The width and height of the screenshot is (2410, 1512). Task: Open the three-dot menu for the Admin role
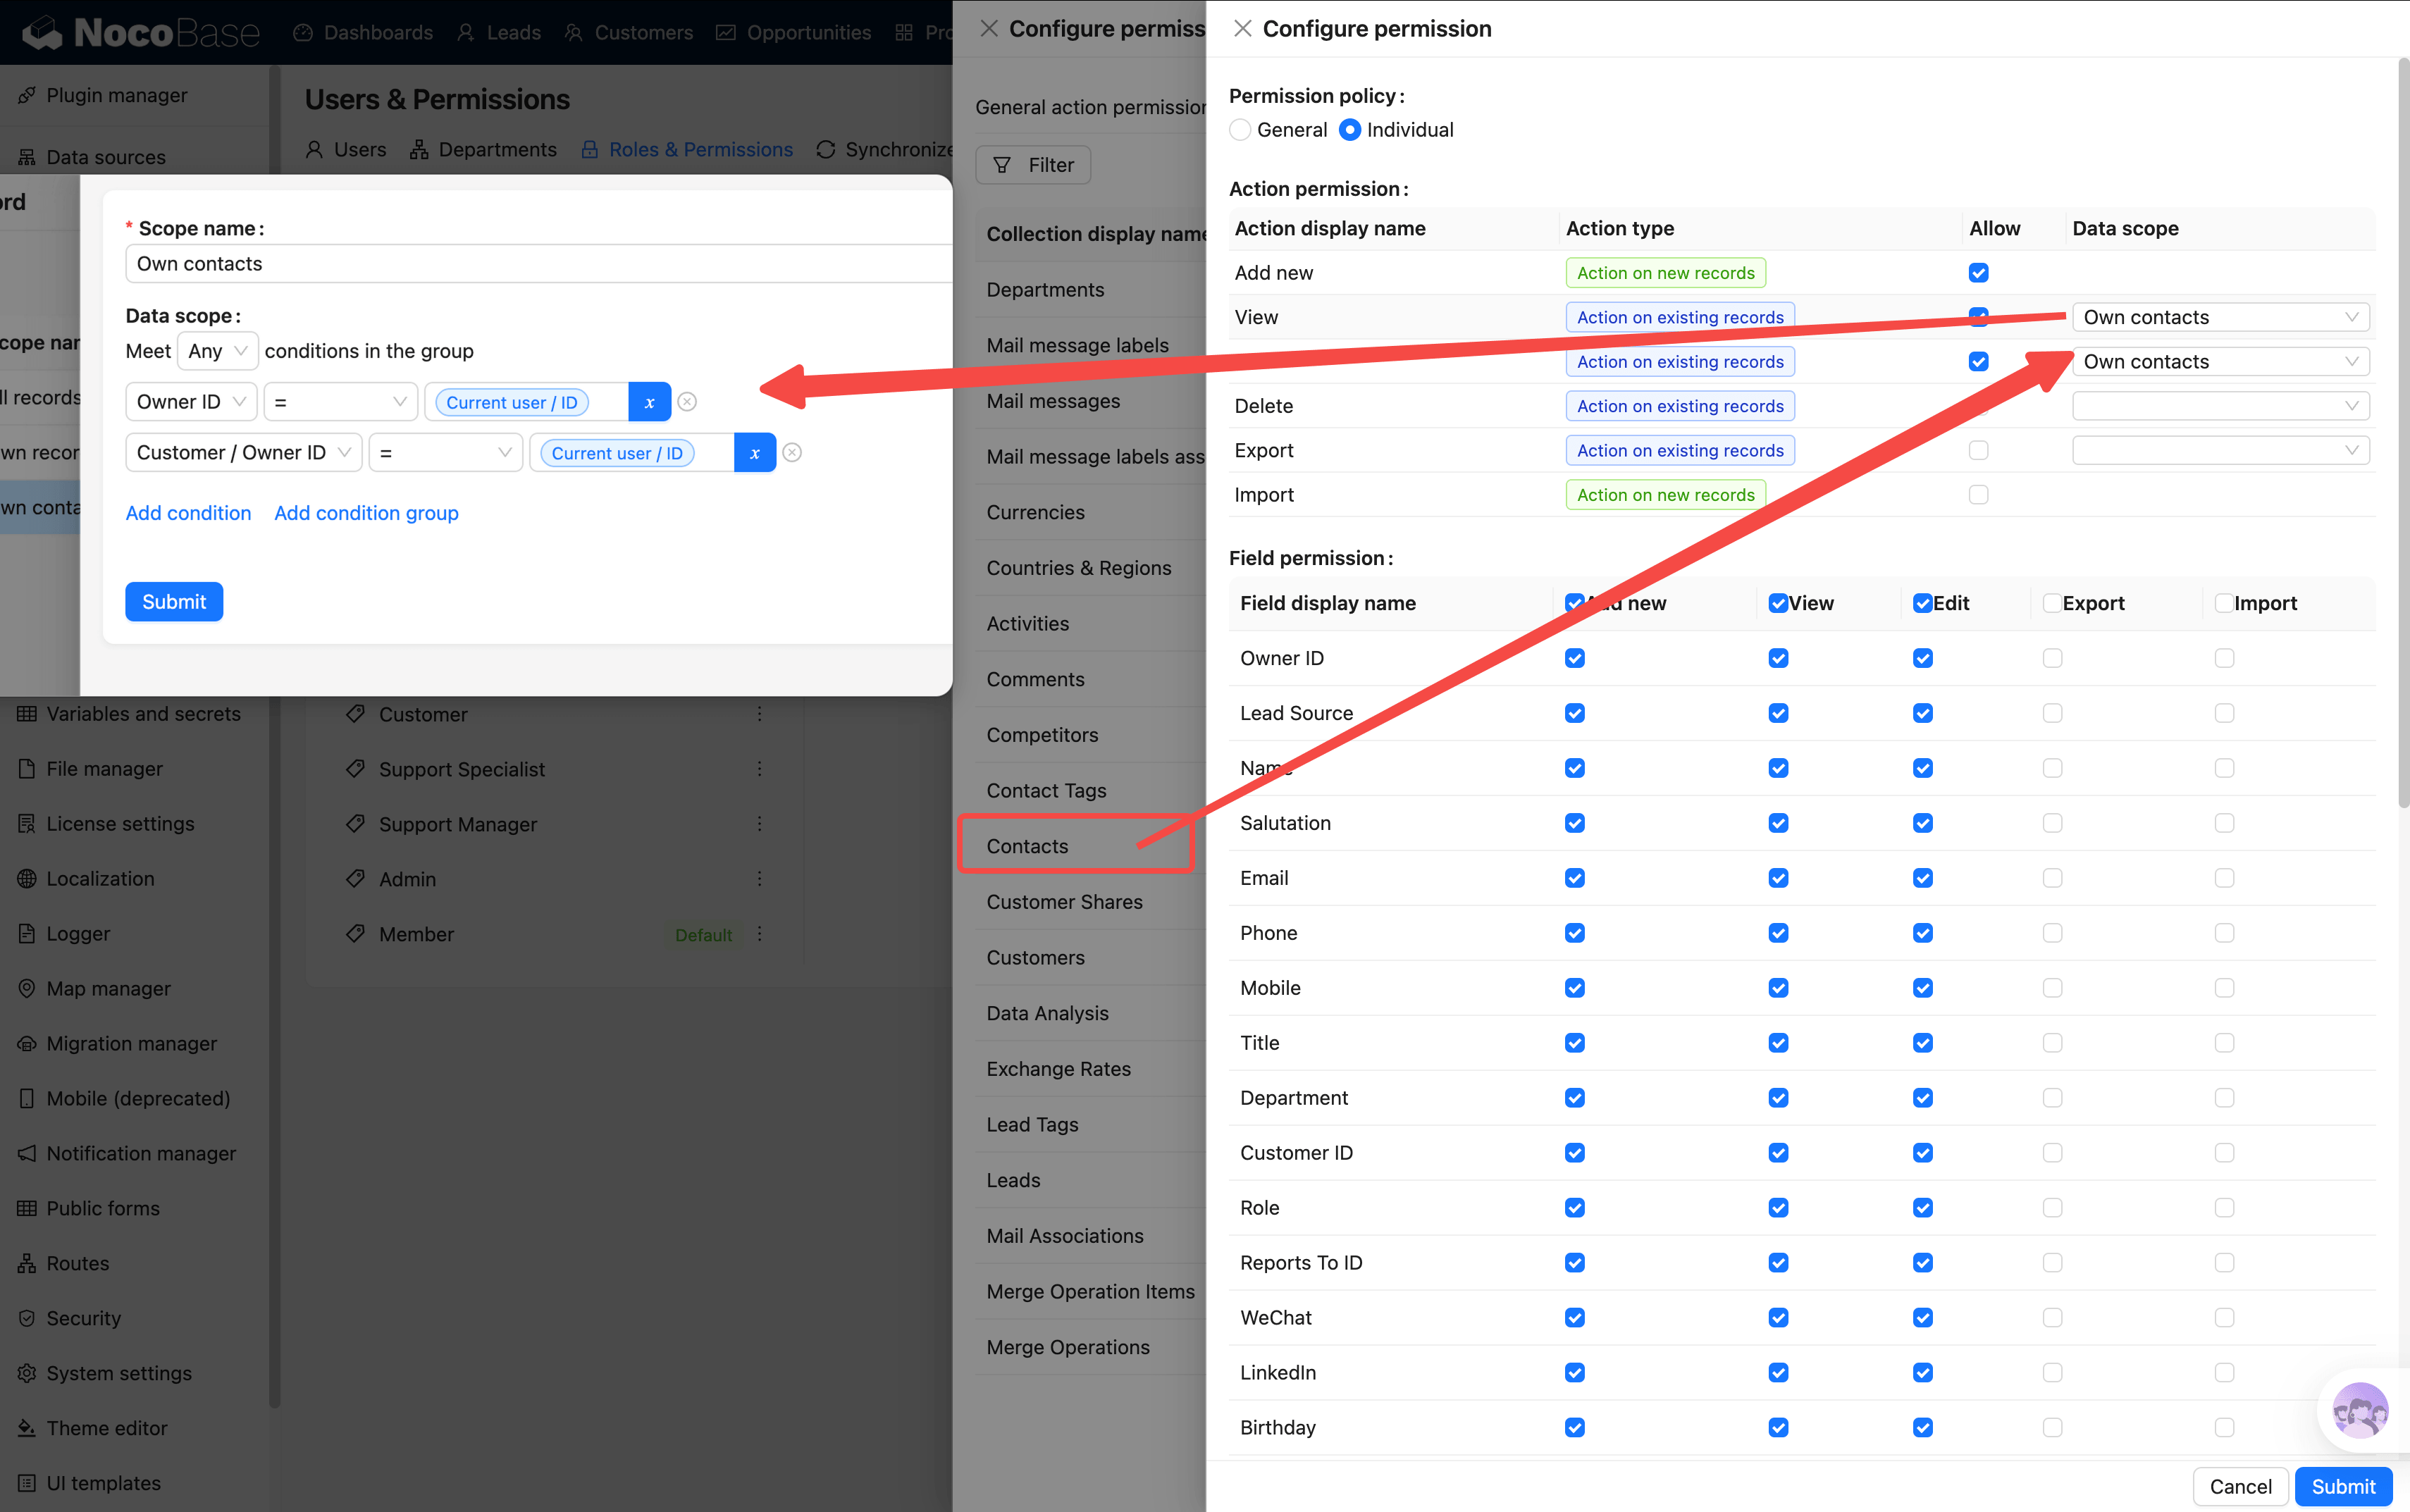click(x=759, y=879)
